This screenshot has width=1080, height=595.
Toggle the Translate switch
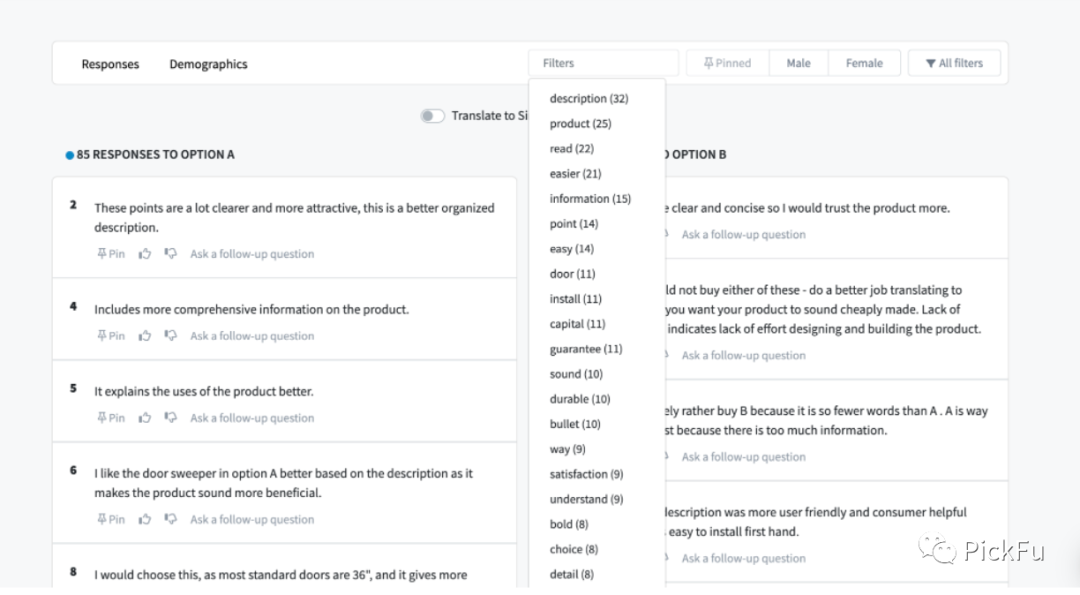tap(433, 116)
